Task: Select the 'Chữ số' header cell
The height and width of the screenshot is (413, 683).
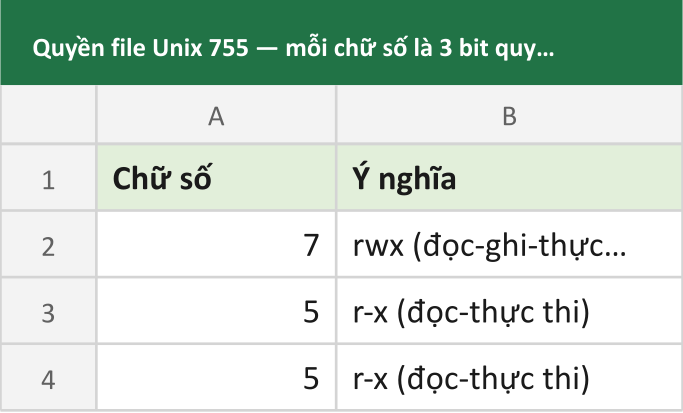Action: pos(216,178)
